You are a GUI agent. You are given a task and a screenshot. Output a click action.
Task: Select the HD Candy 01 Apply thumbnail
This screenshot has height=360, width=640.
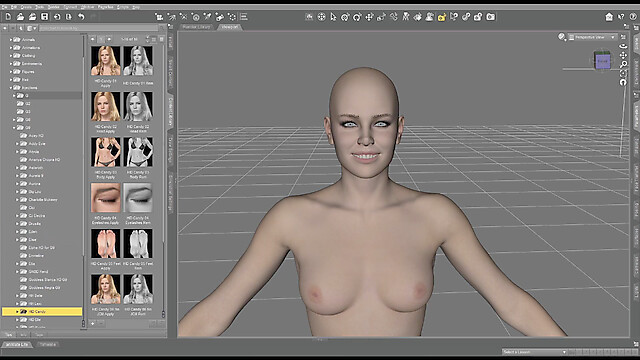[x=106, y=60]
